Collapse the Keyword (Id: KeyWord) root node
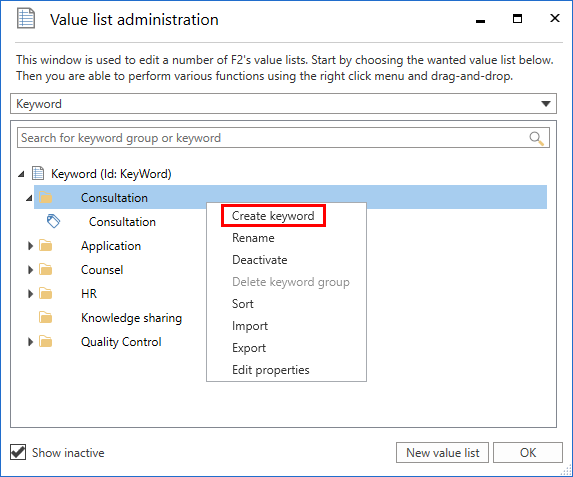 tap(21, 174)
